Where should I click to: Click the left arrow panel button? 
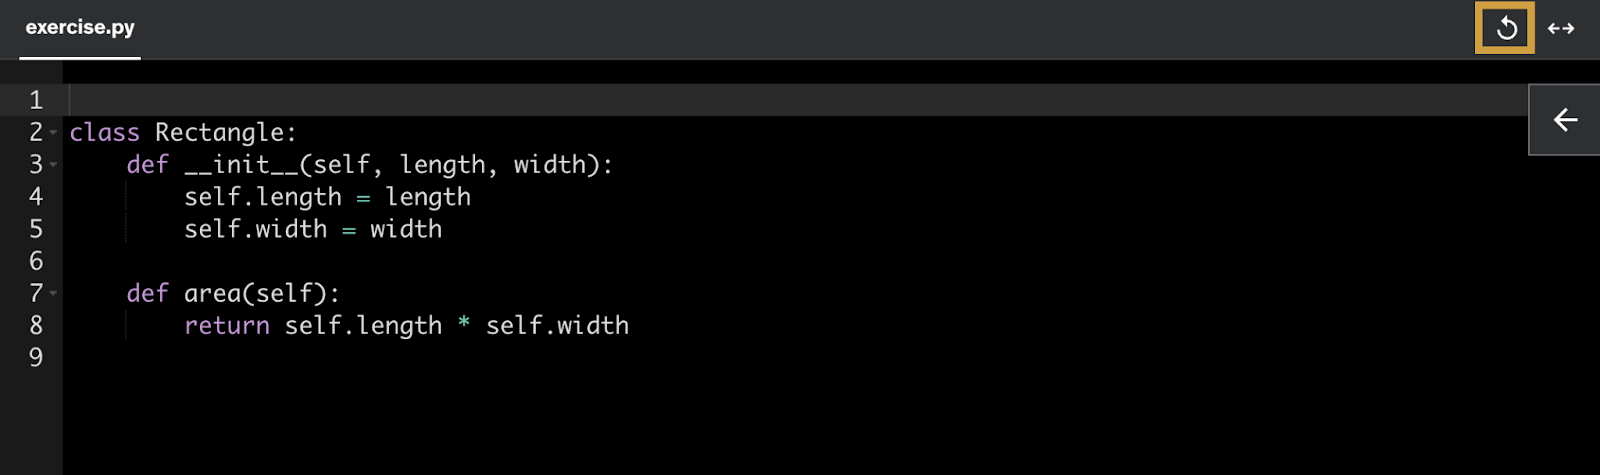(x=1565, y=120)
